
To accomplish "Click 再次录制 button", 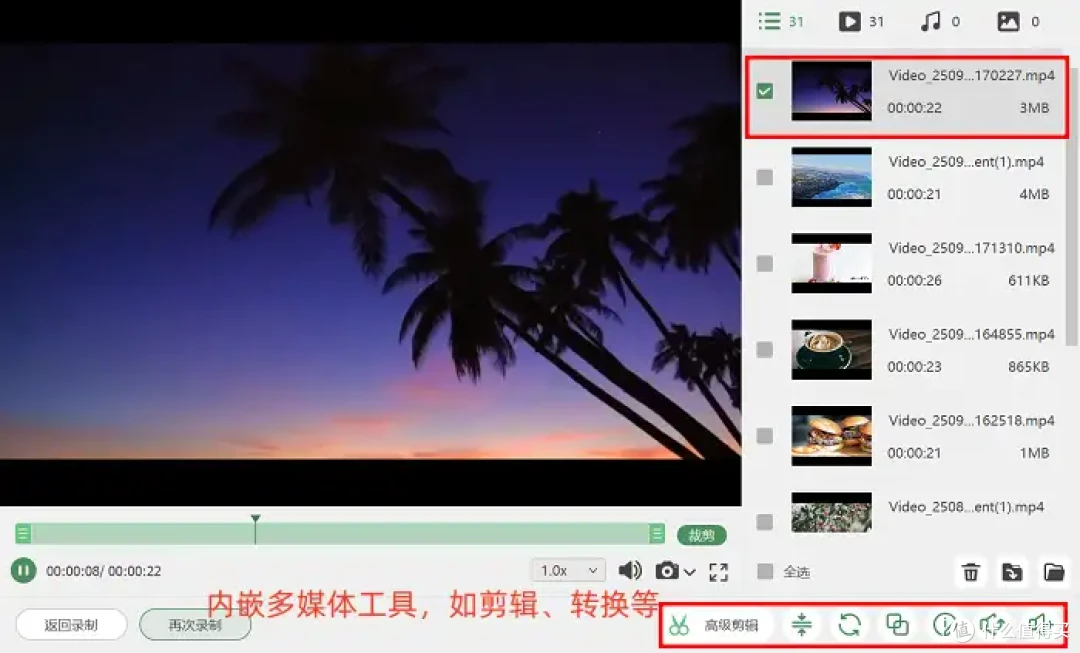I will pos(195,625).
